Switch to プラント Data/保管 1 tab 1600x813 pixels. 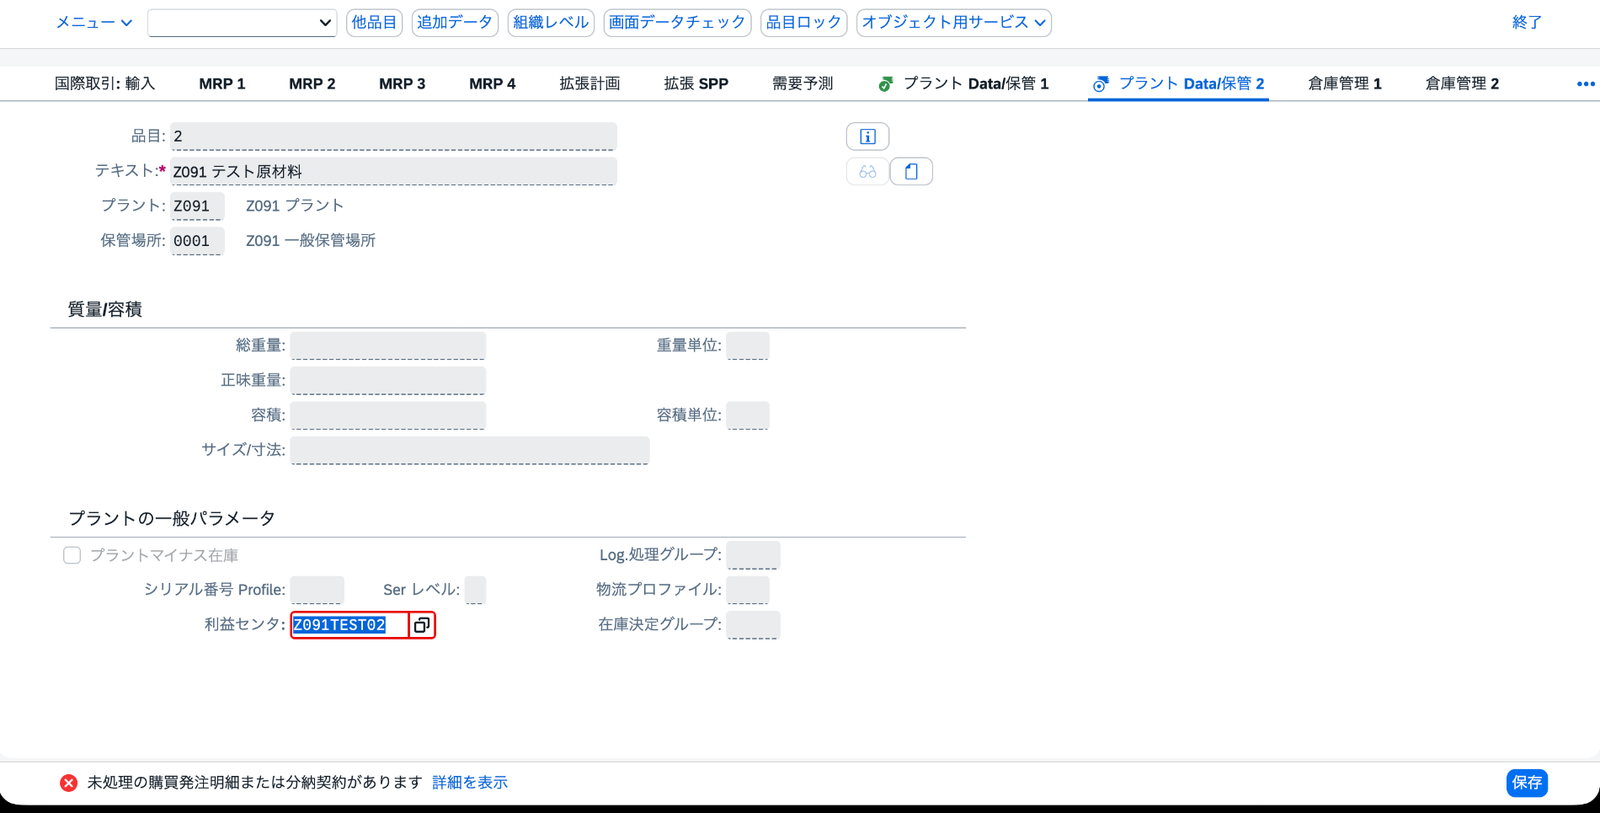point(963,84)
